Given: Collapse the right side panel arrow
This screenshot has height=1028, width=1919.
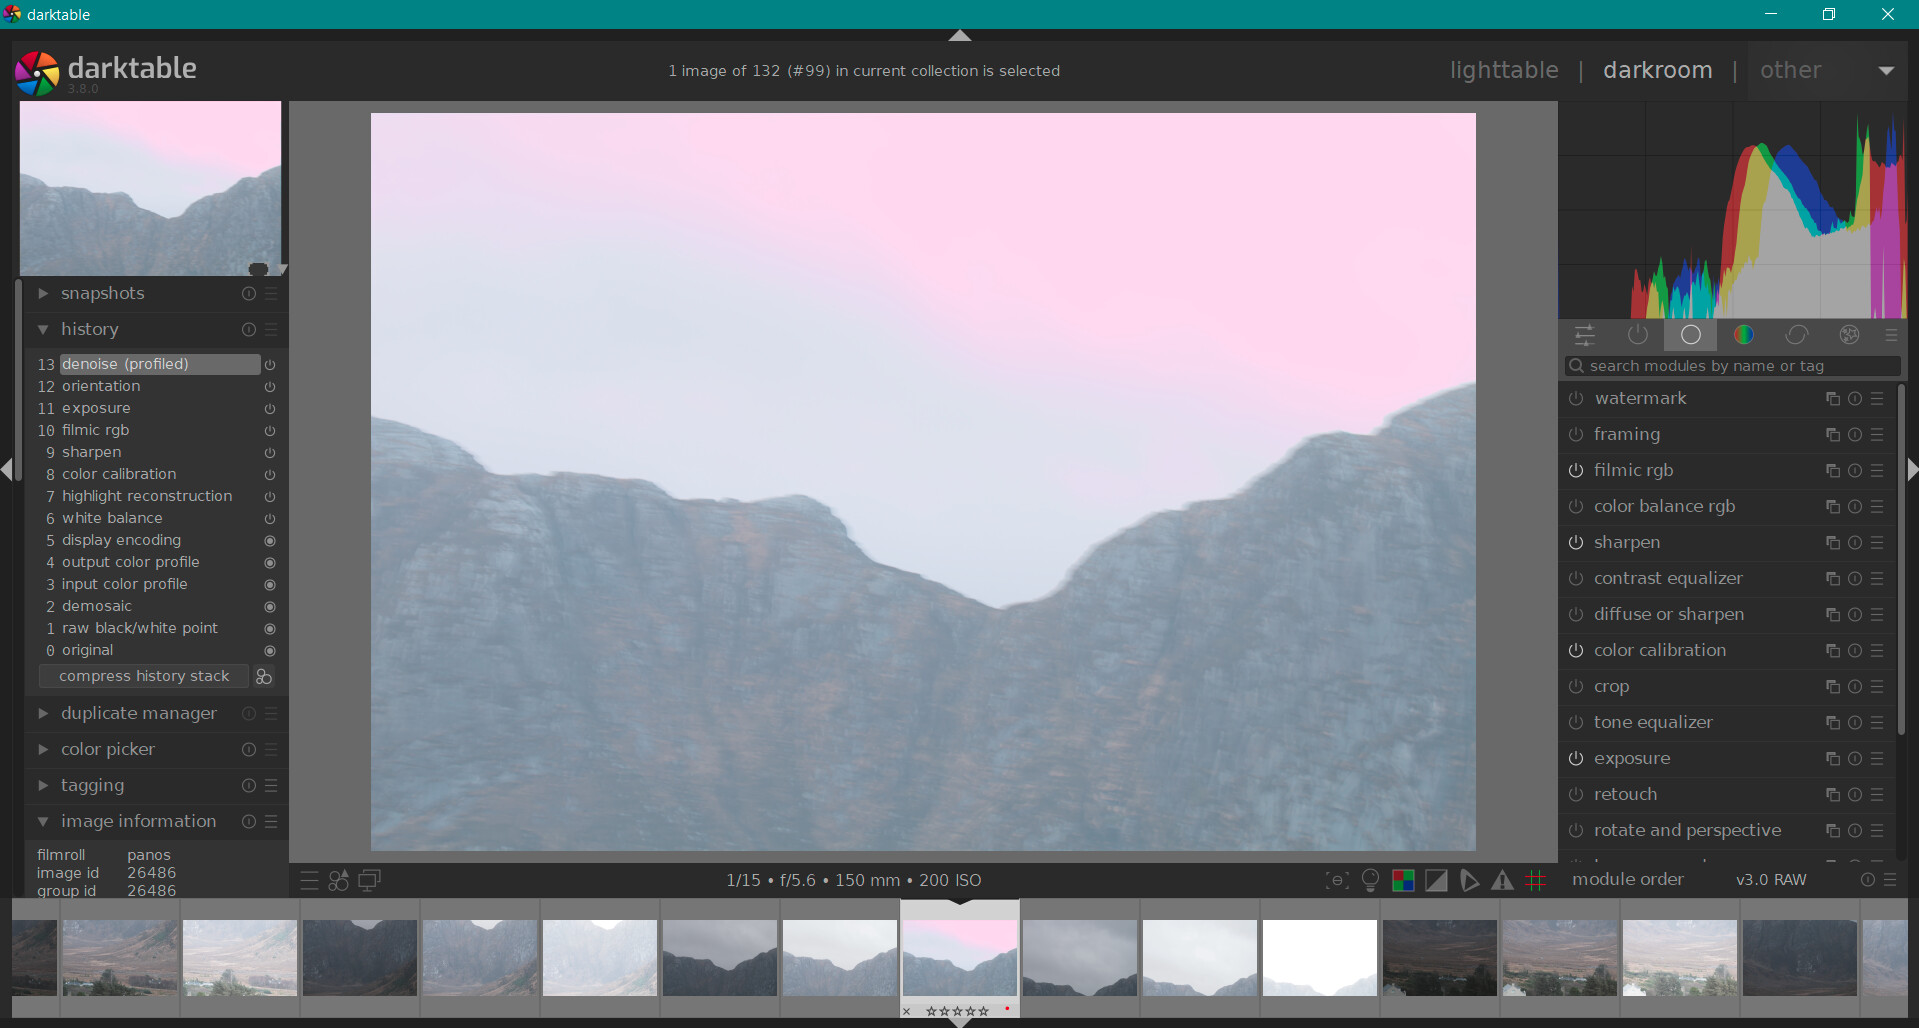Looking at the screenshot, I should [1912, 469].
